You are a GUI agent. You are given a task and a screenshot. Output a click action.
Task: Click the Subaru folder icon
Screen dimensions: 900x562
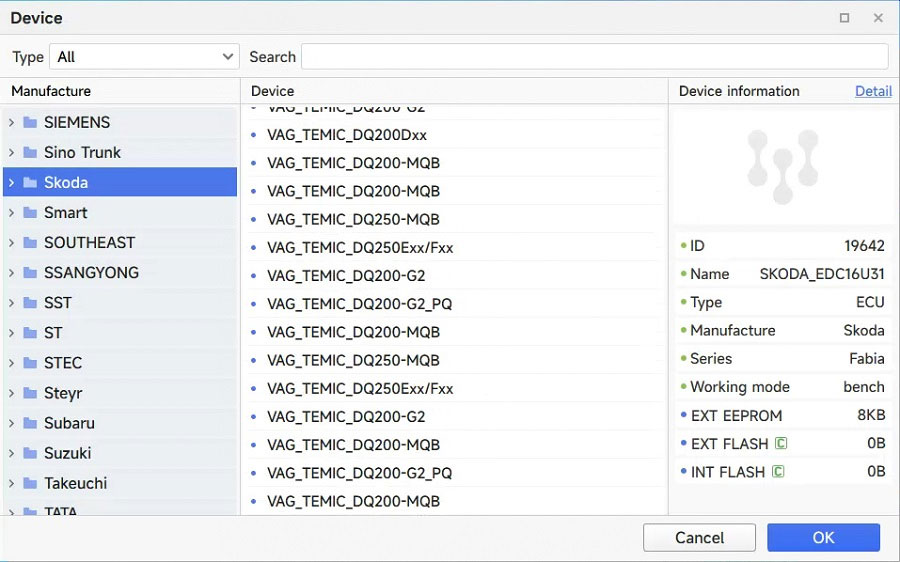(30, 424)
